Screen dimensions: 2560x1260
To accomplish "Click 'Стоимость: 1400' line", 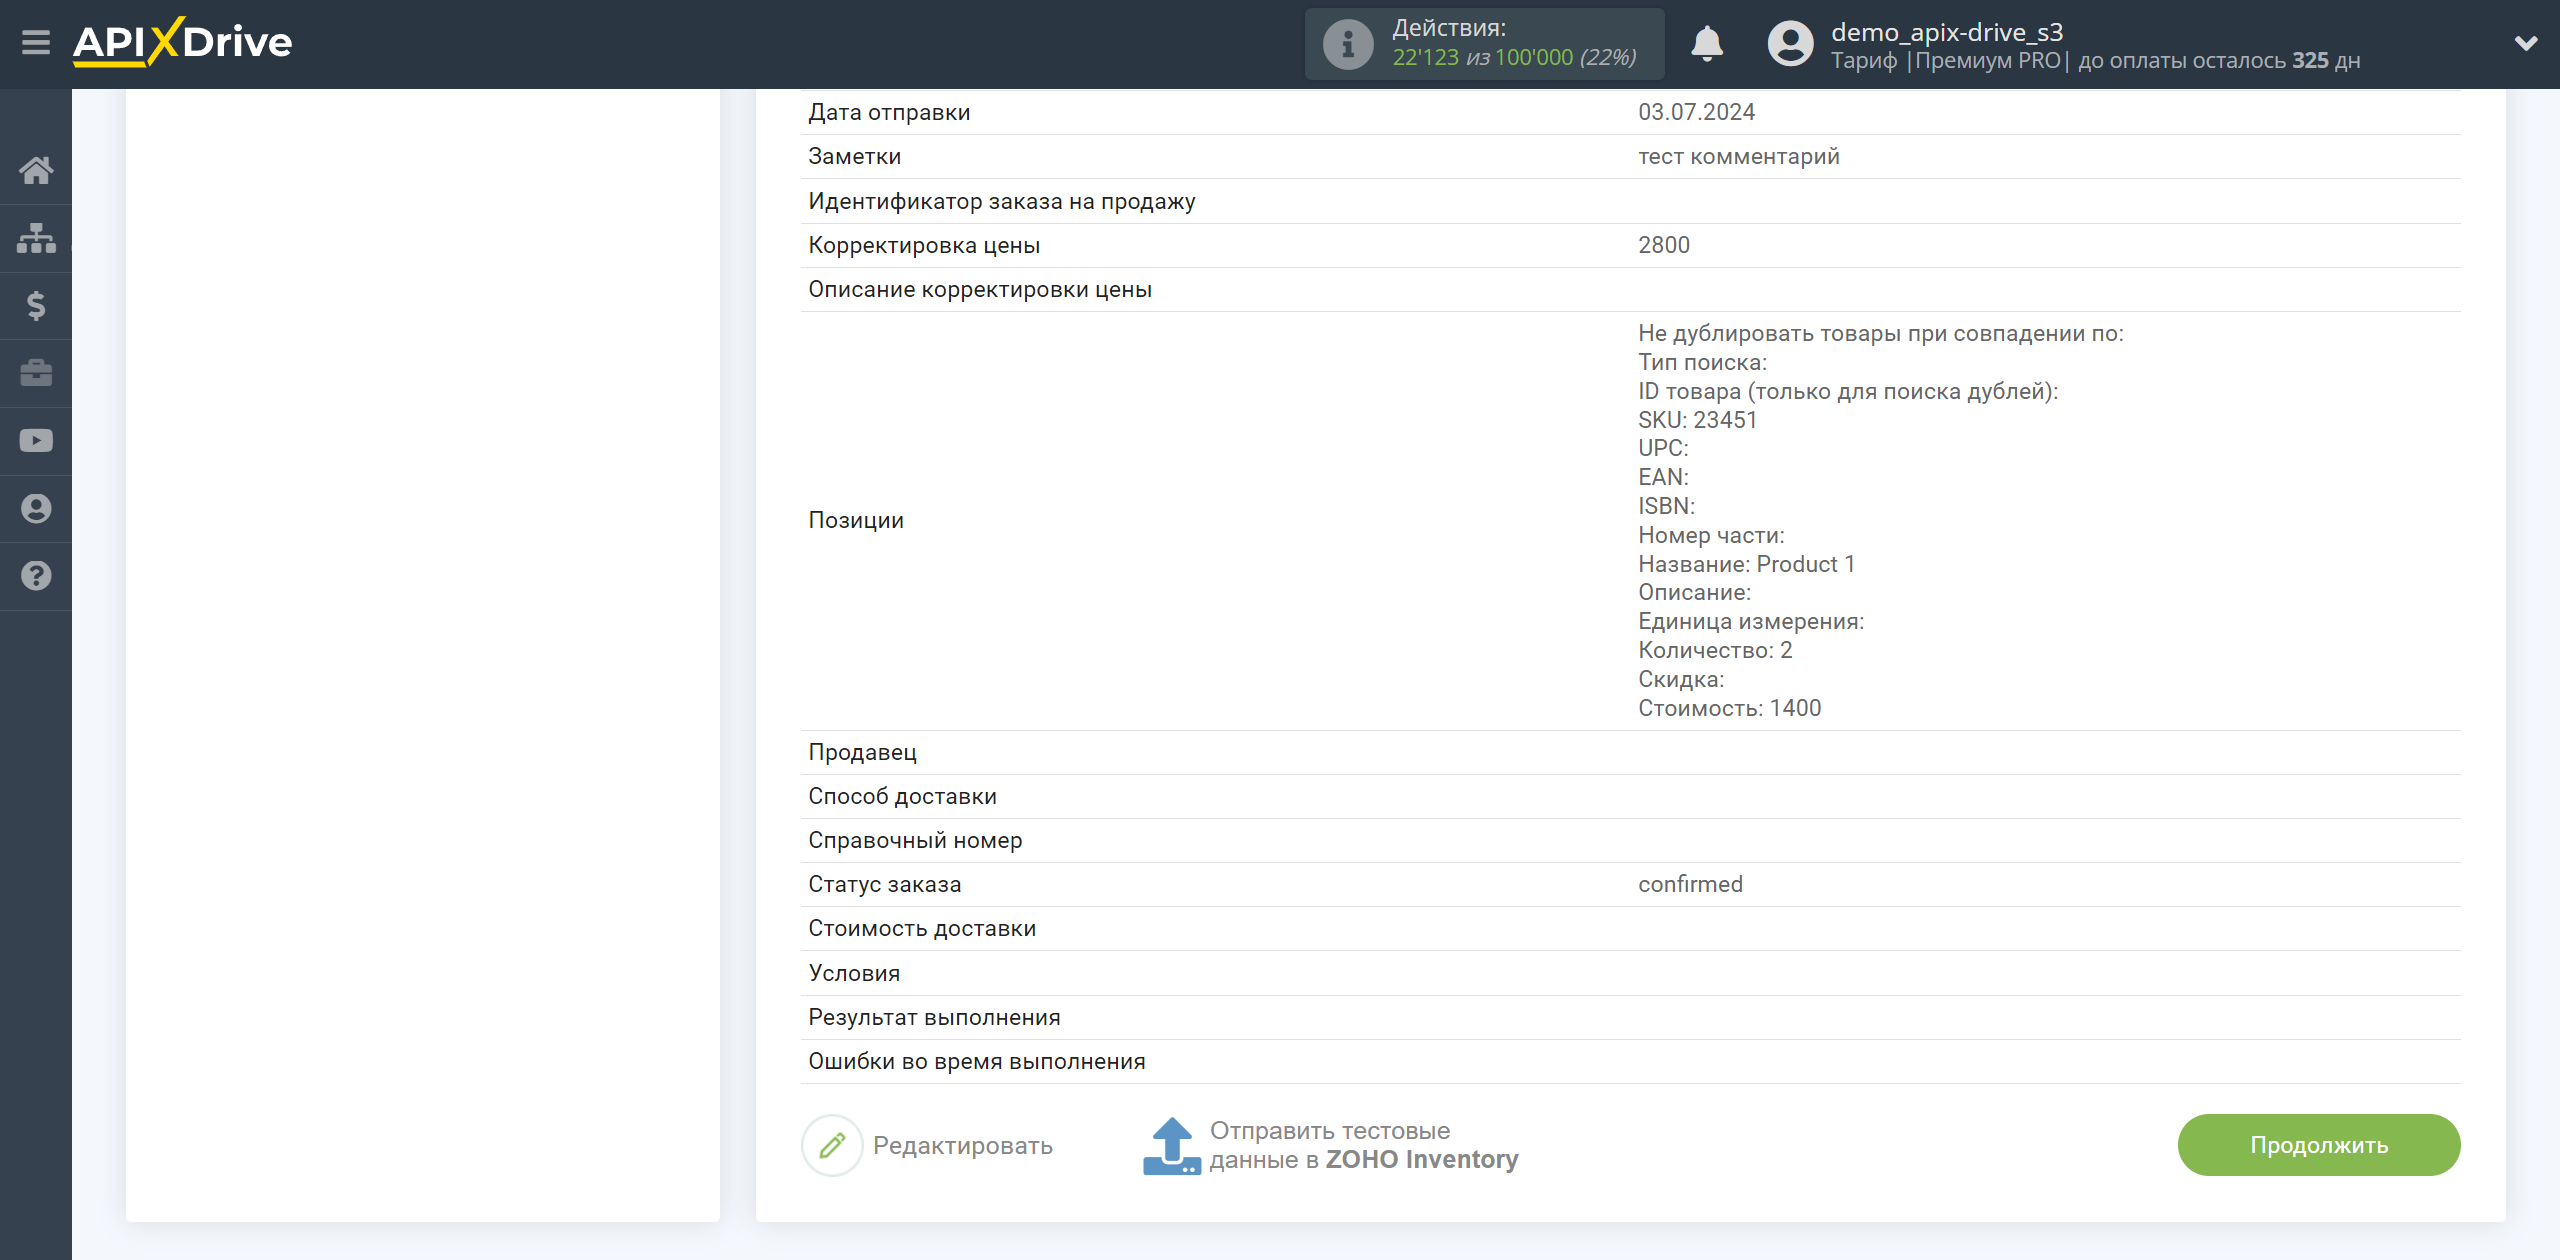I will [1729, 708].
